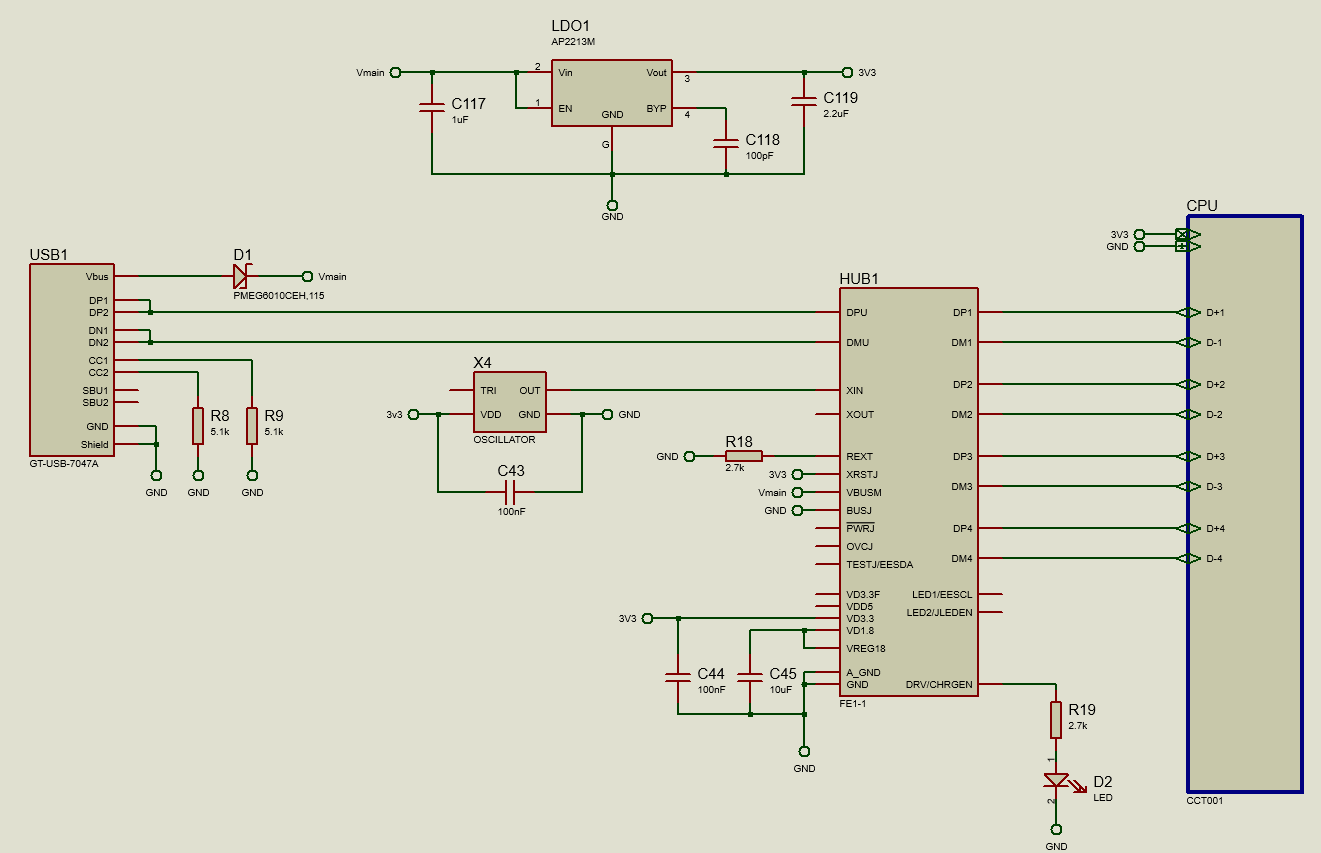Select diode D1 symbol
Viewport: 1321px width, 853px height.
[x=240, y=276]
